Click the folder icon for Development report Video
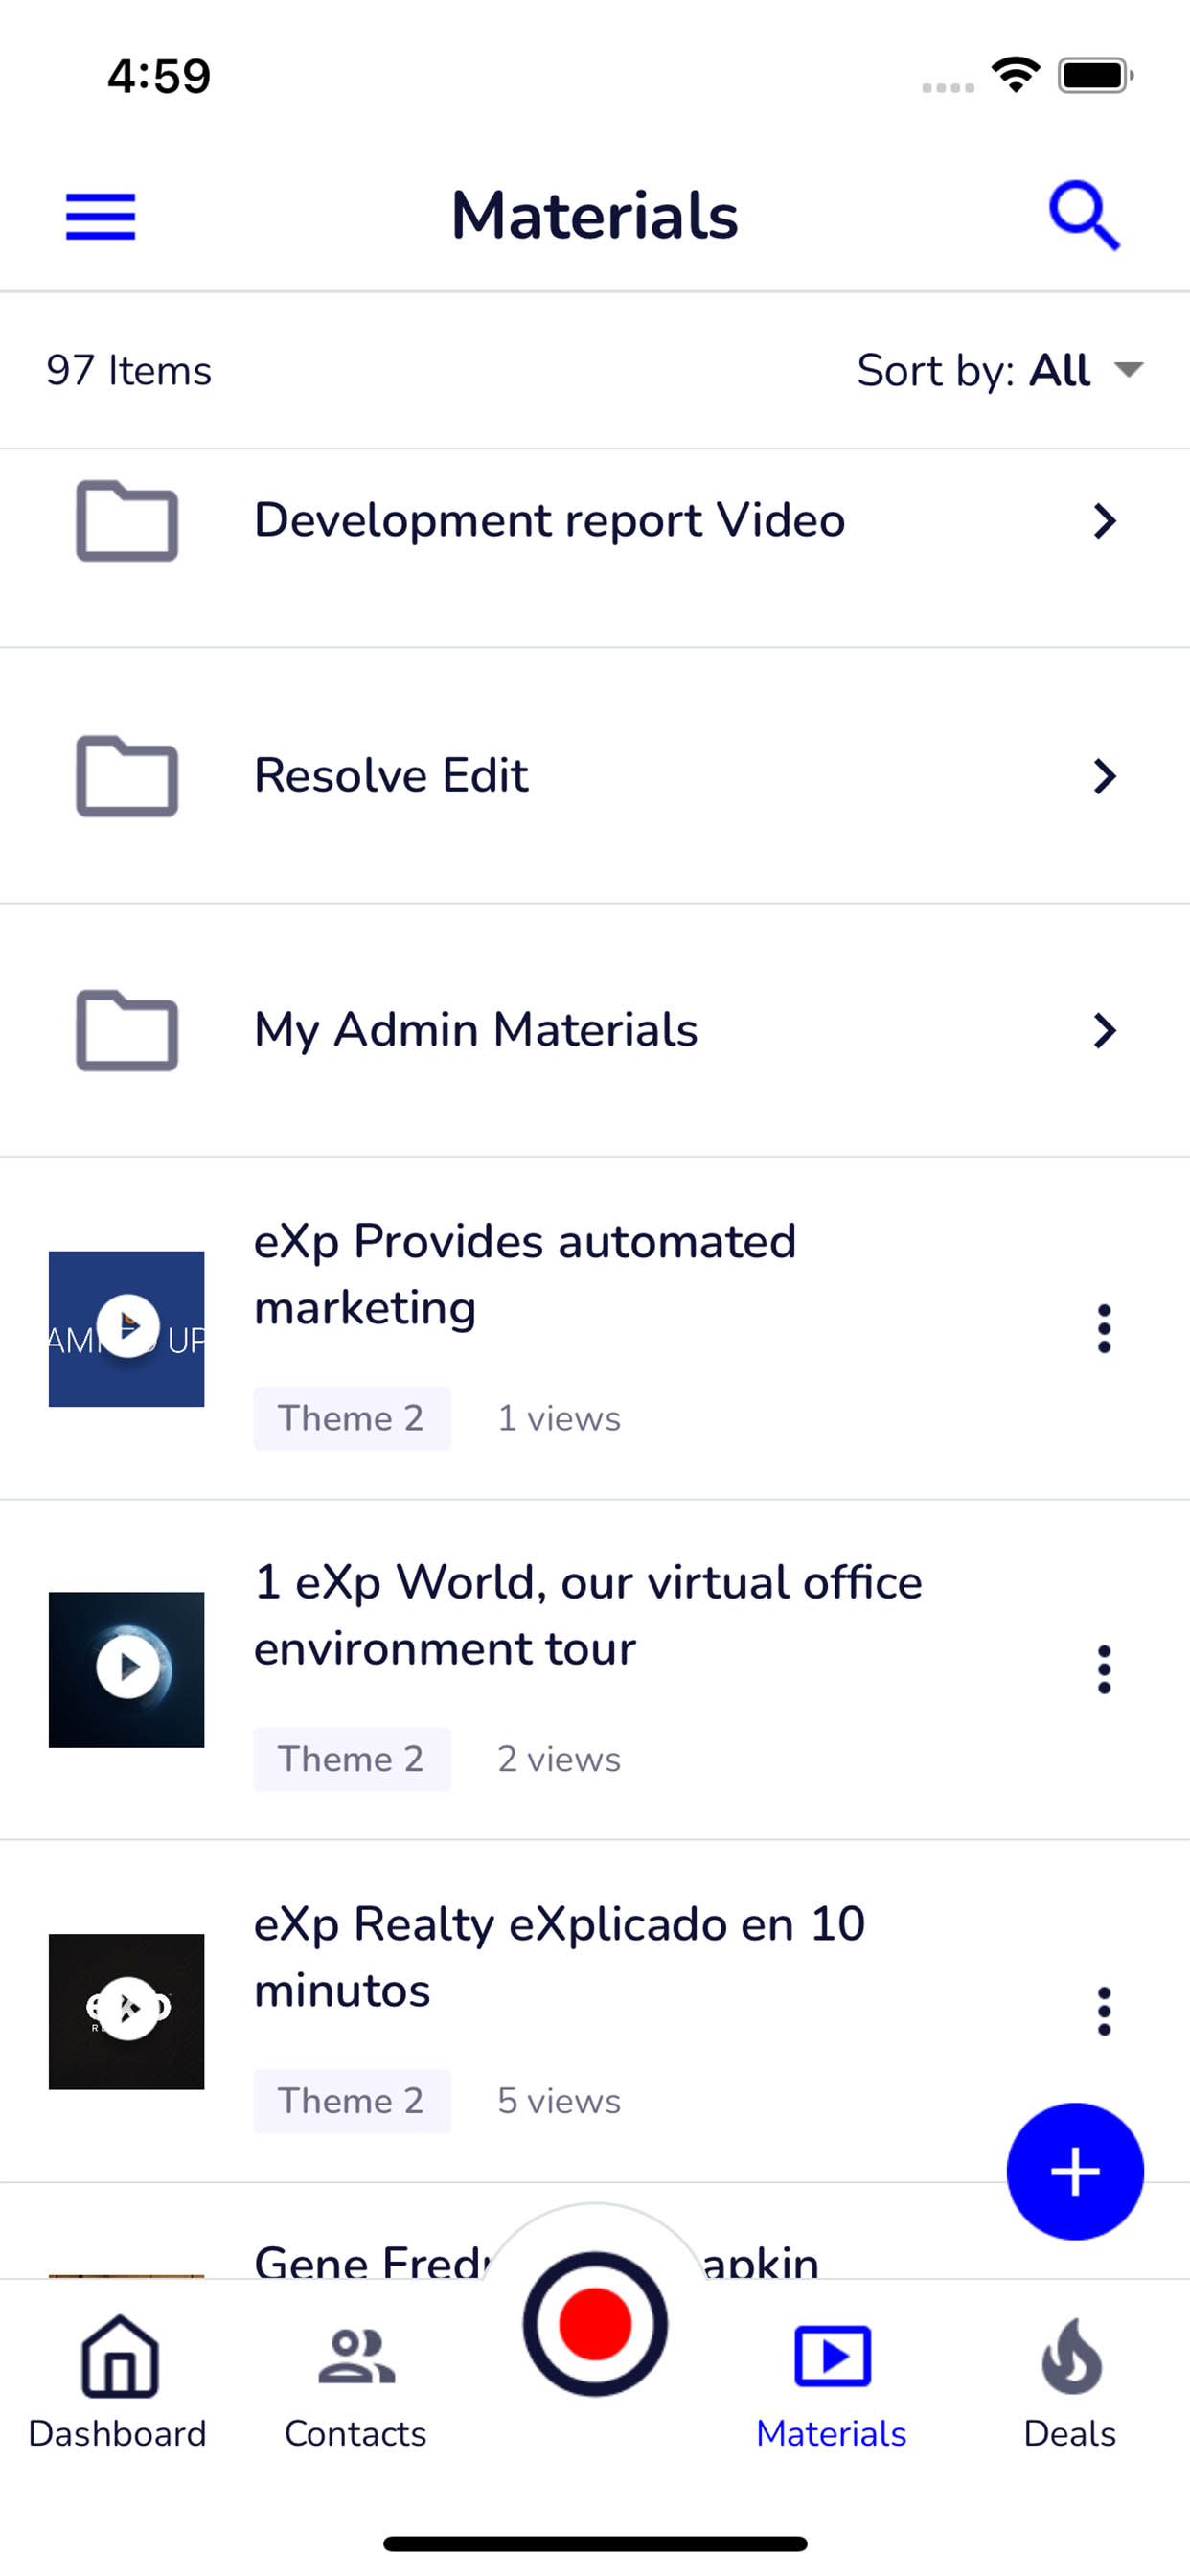The width and height of the screenshot is (1190, 2576). 127,520
